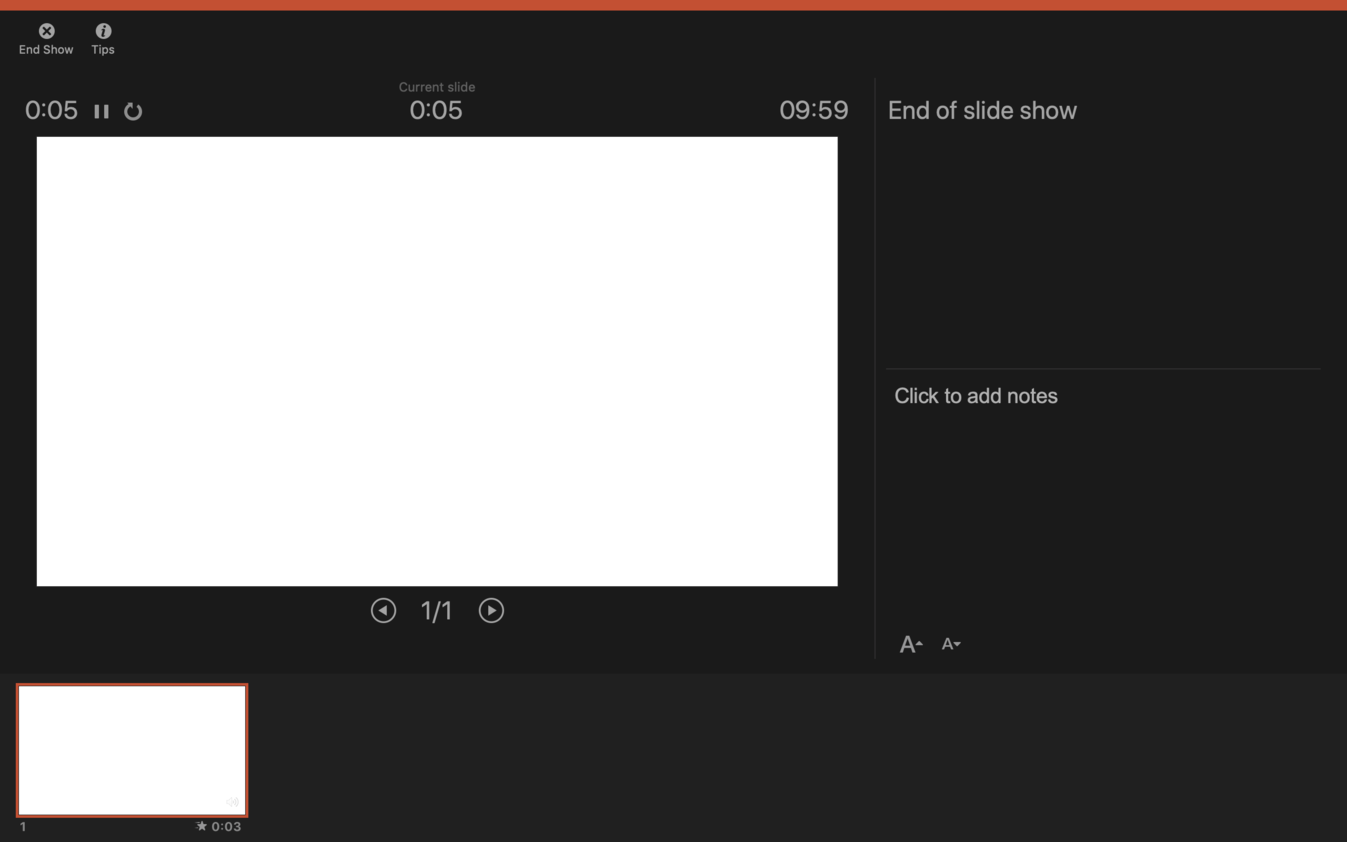
Task: Click the End Show X icon
Action: click(x=46, y=31)
